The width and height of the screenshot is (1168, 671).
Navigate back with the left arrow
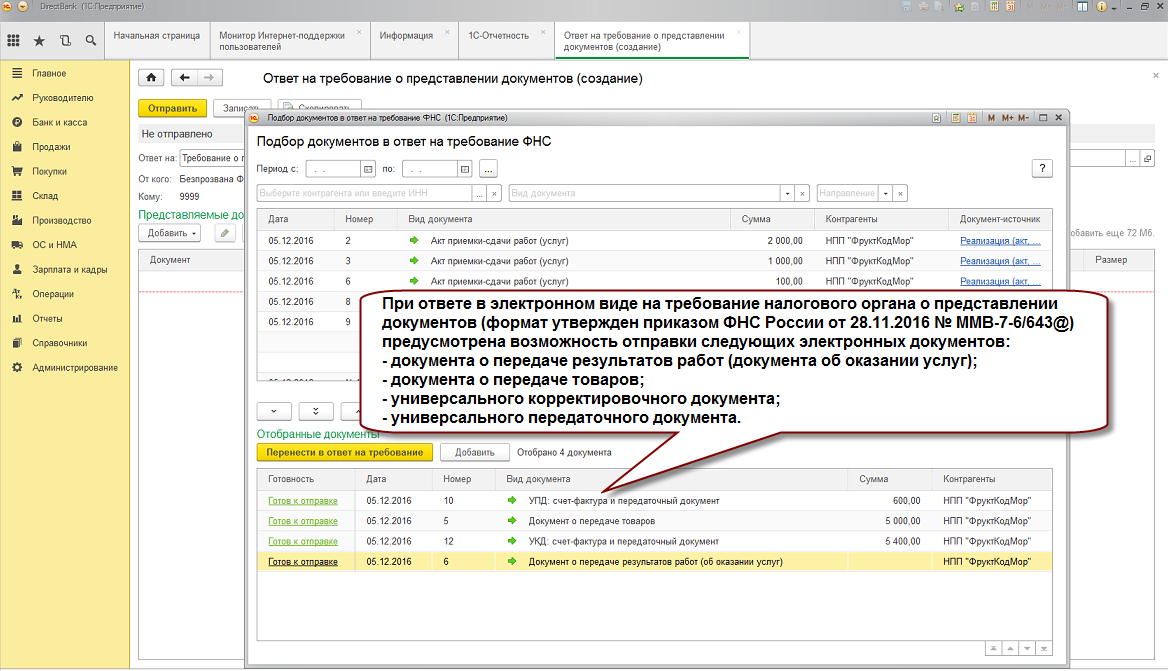tap(185, 78)
